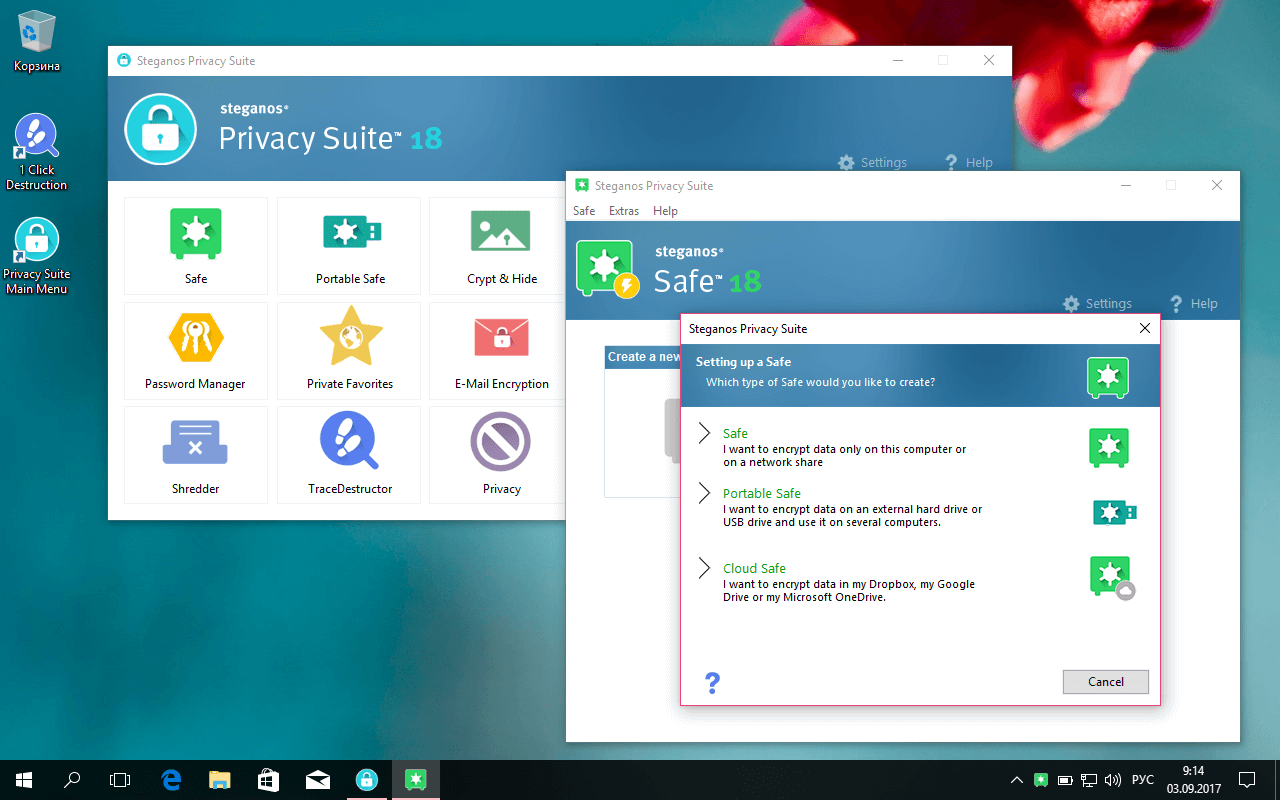Expand the Safe option chevron

[705, 434]
